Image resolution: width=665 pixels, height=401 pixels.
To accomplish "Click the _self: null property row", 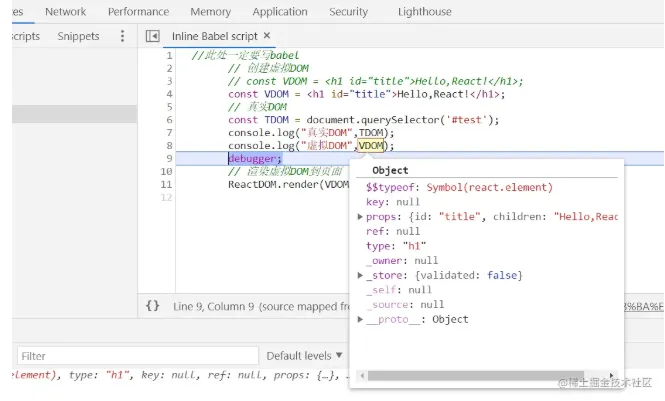I will coord(399,290).
